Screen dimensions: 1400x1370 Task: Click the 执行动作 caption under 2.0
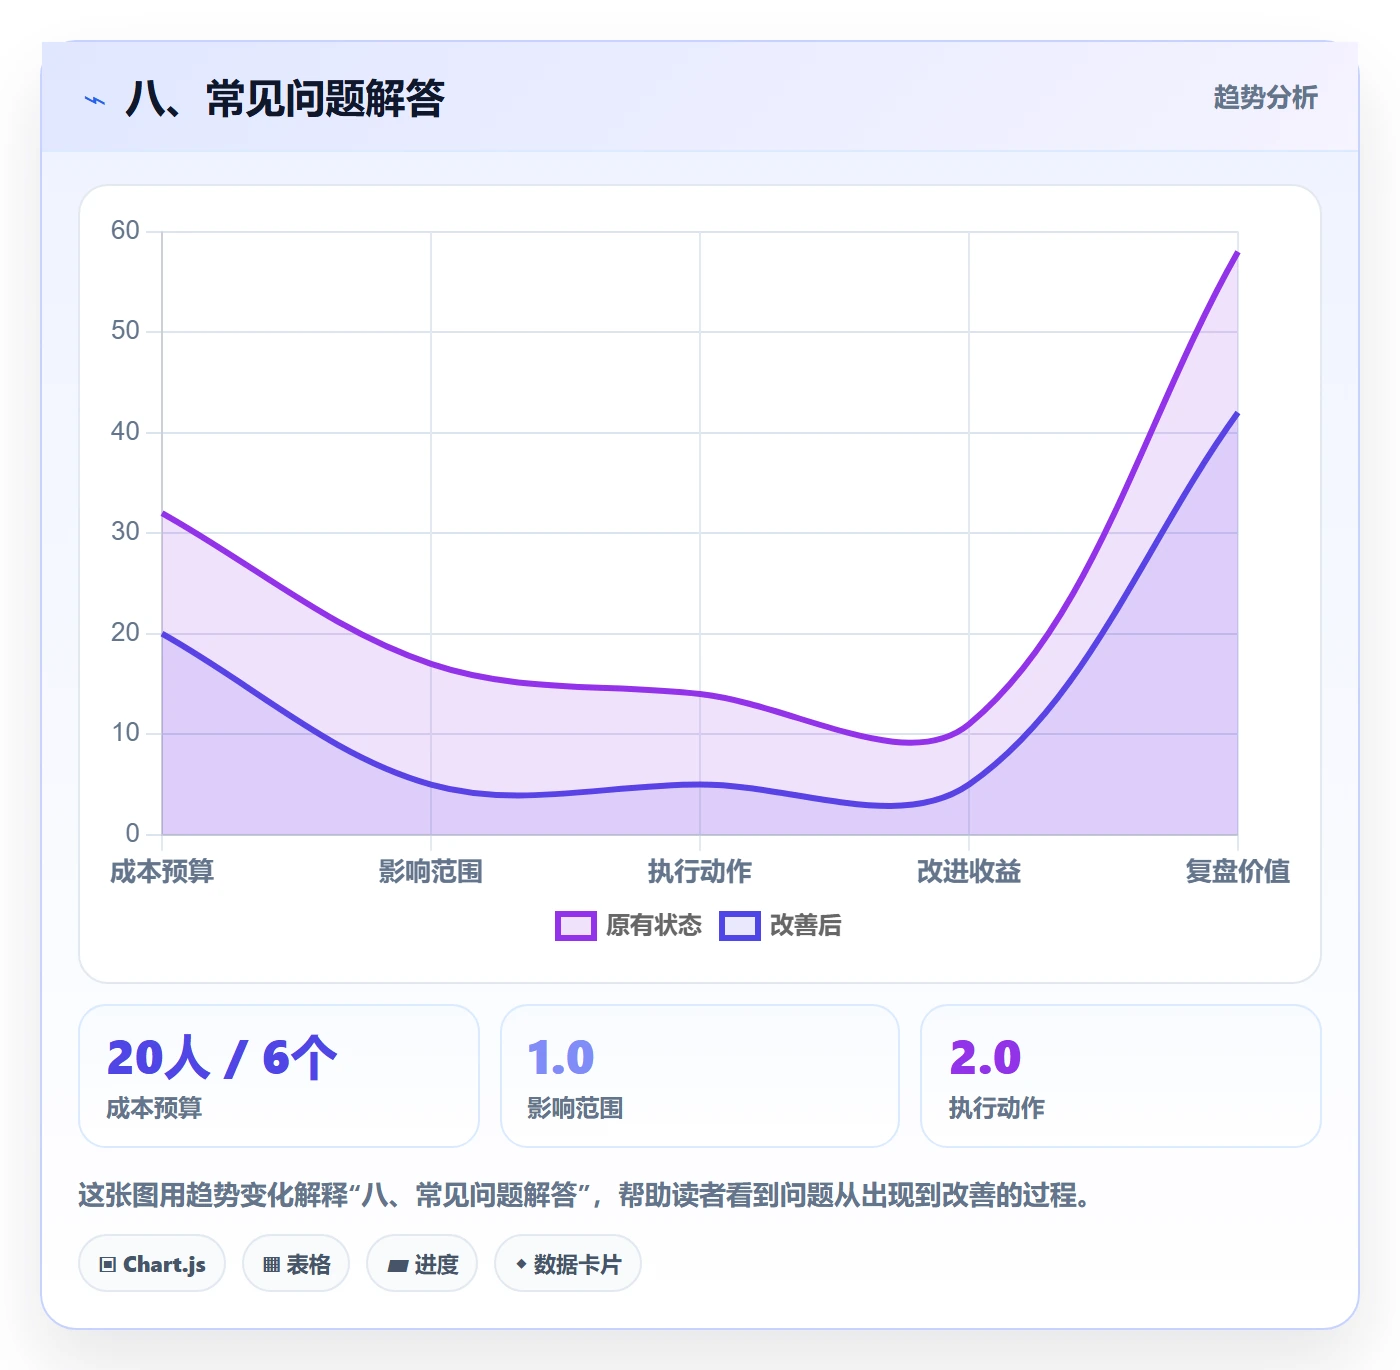click(x=997, y=1108)
